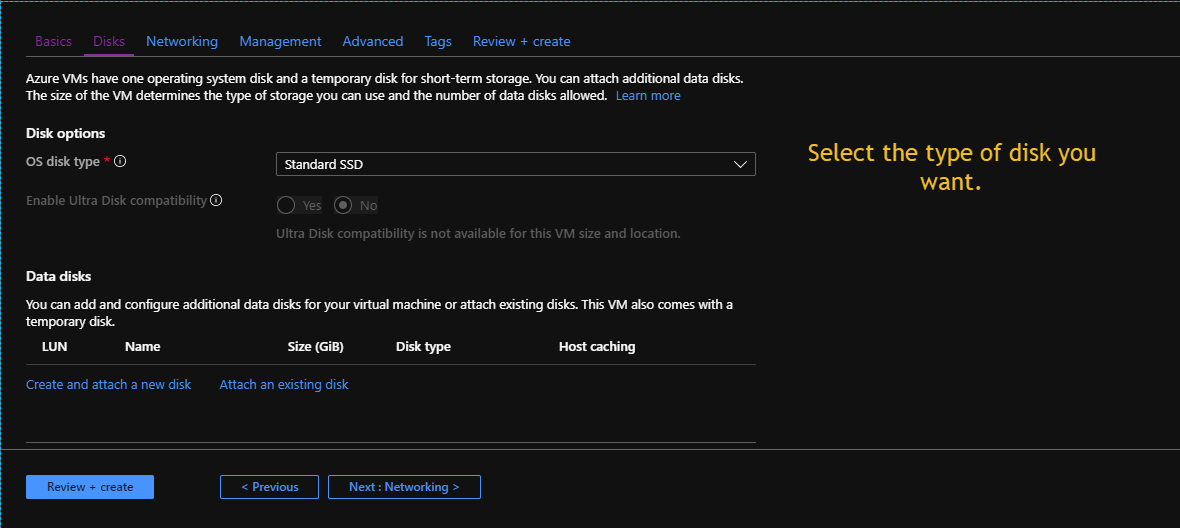The width and height of the screenshot is (1180, 528).
Task: Open the Management tab
Action: click(x=280, y=41)
